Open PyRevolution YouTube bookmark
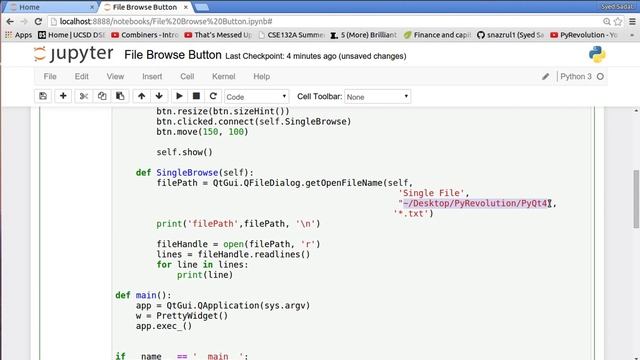This screenshot has width=640, height=360. tap(584, 35)
